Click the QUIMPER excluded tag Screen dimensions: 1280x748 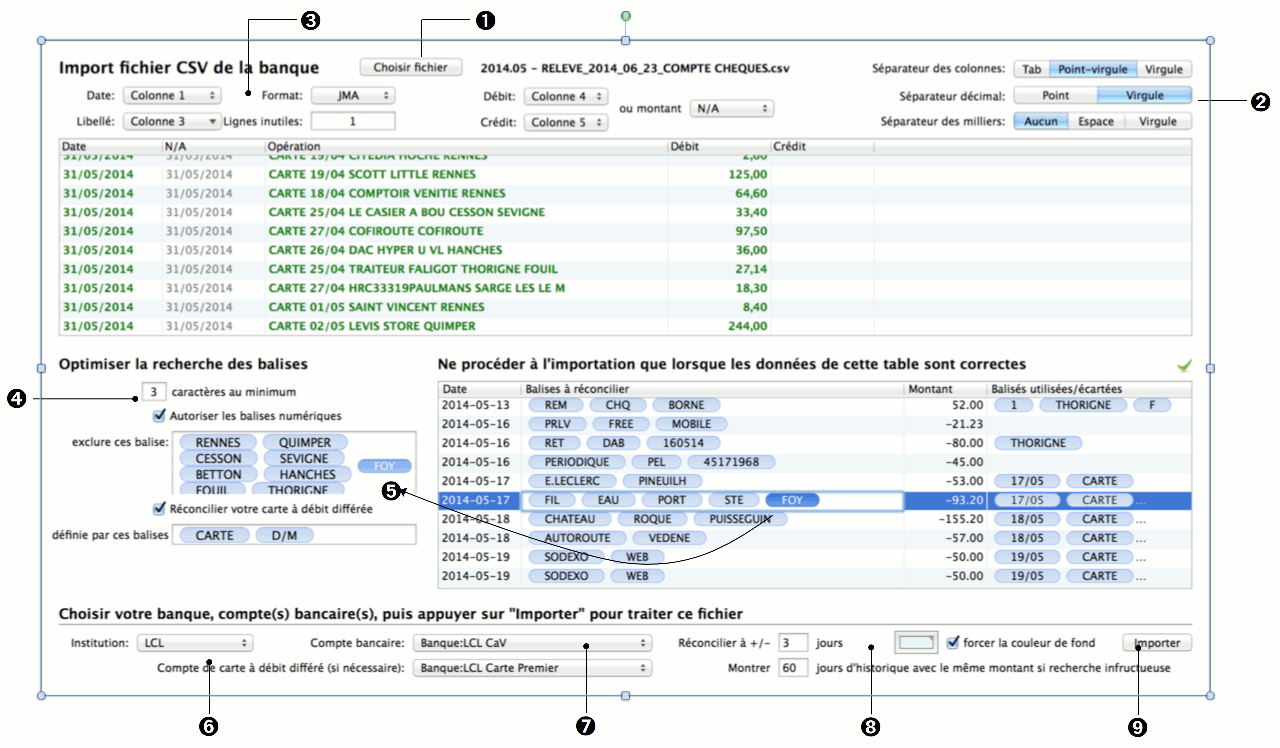305,443
